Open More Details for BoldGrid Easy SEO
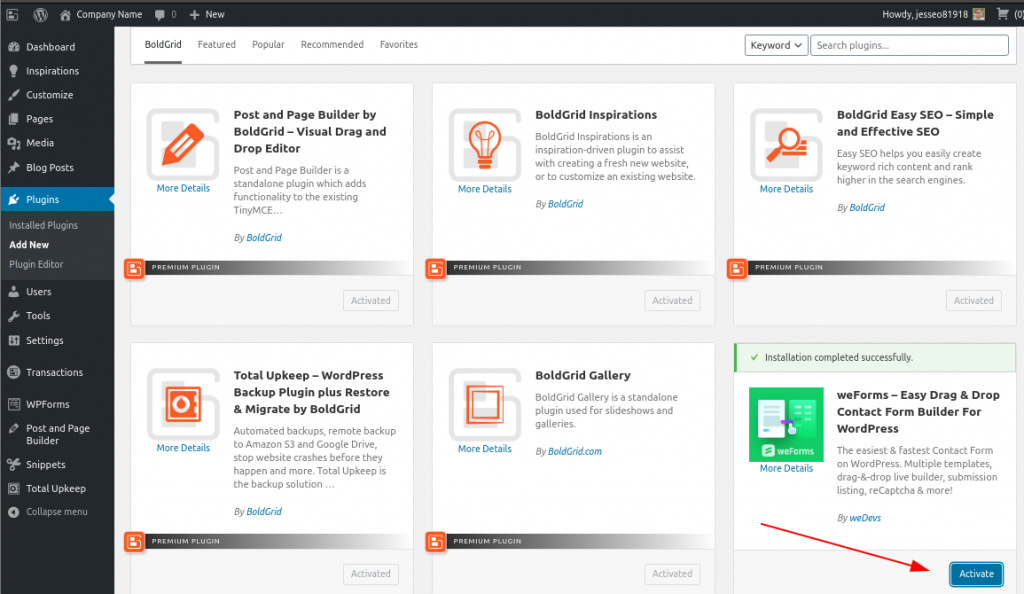Image resolution: width=1024 pixels, height=594 pixels. tap(786, 189)
